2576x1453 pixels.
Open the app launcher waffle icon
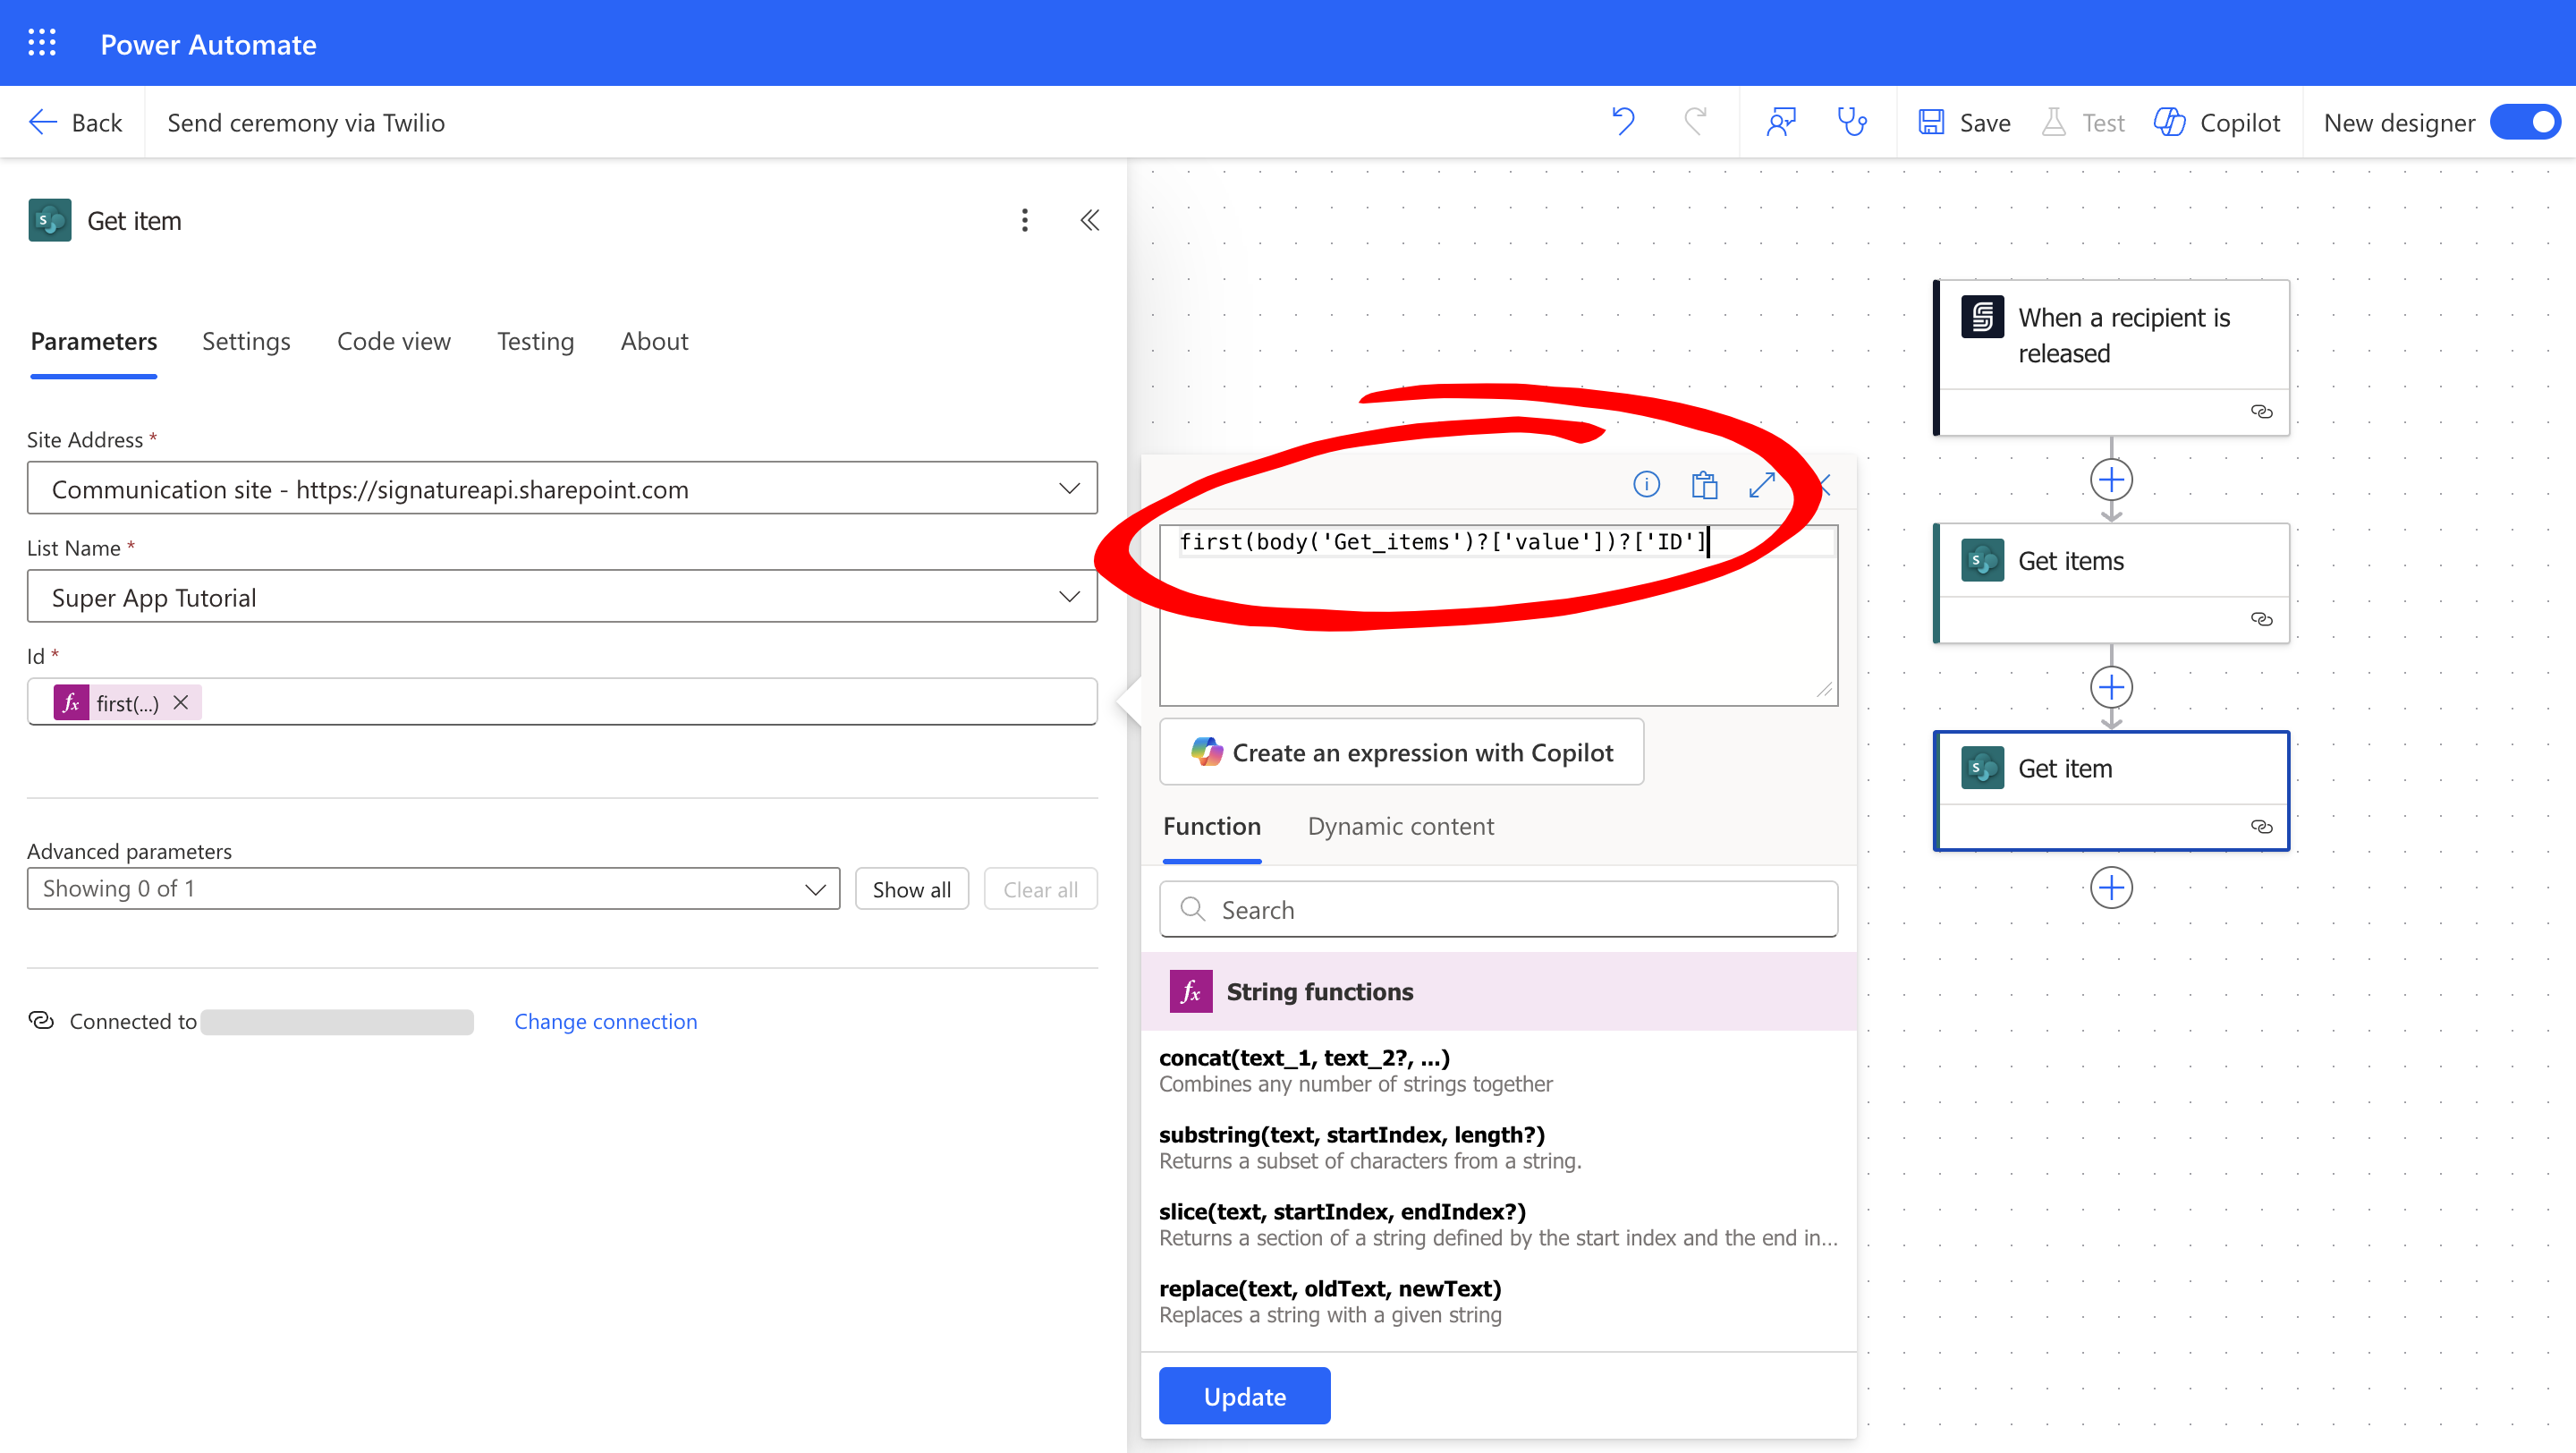(x=42, y=43)
